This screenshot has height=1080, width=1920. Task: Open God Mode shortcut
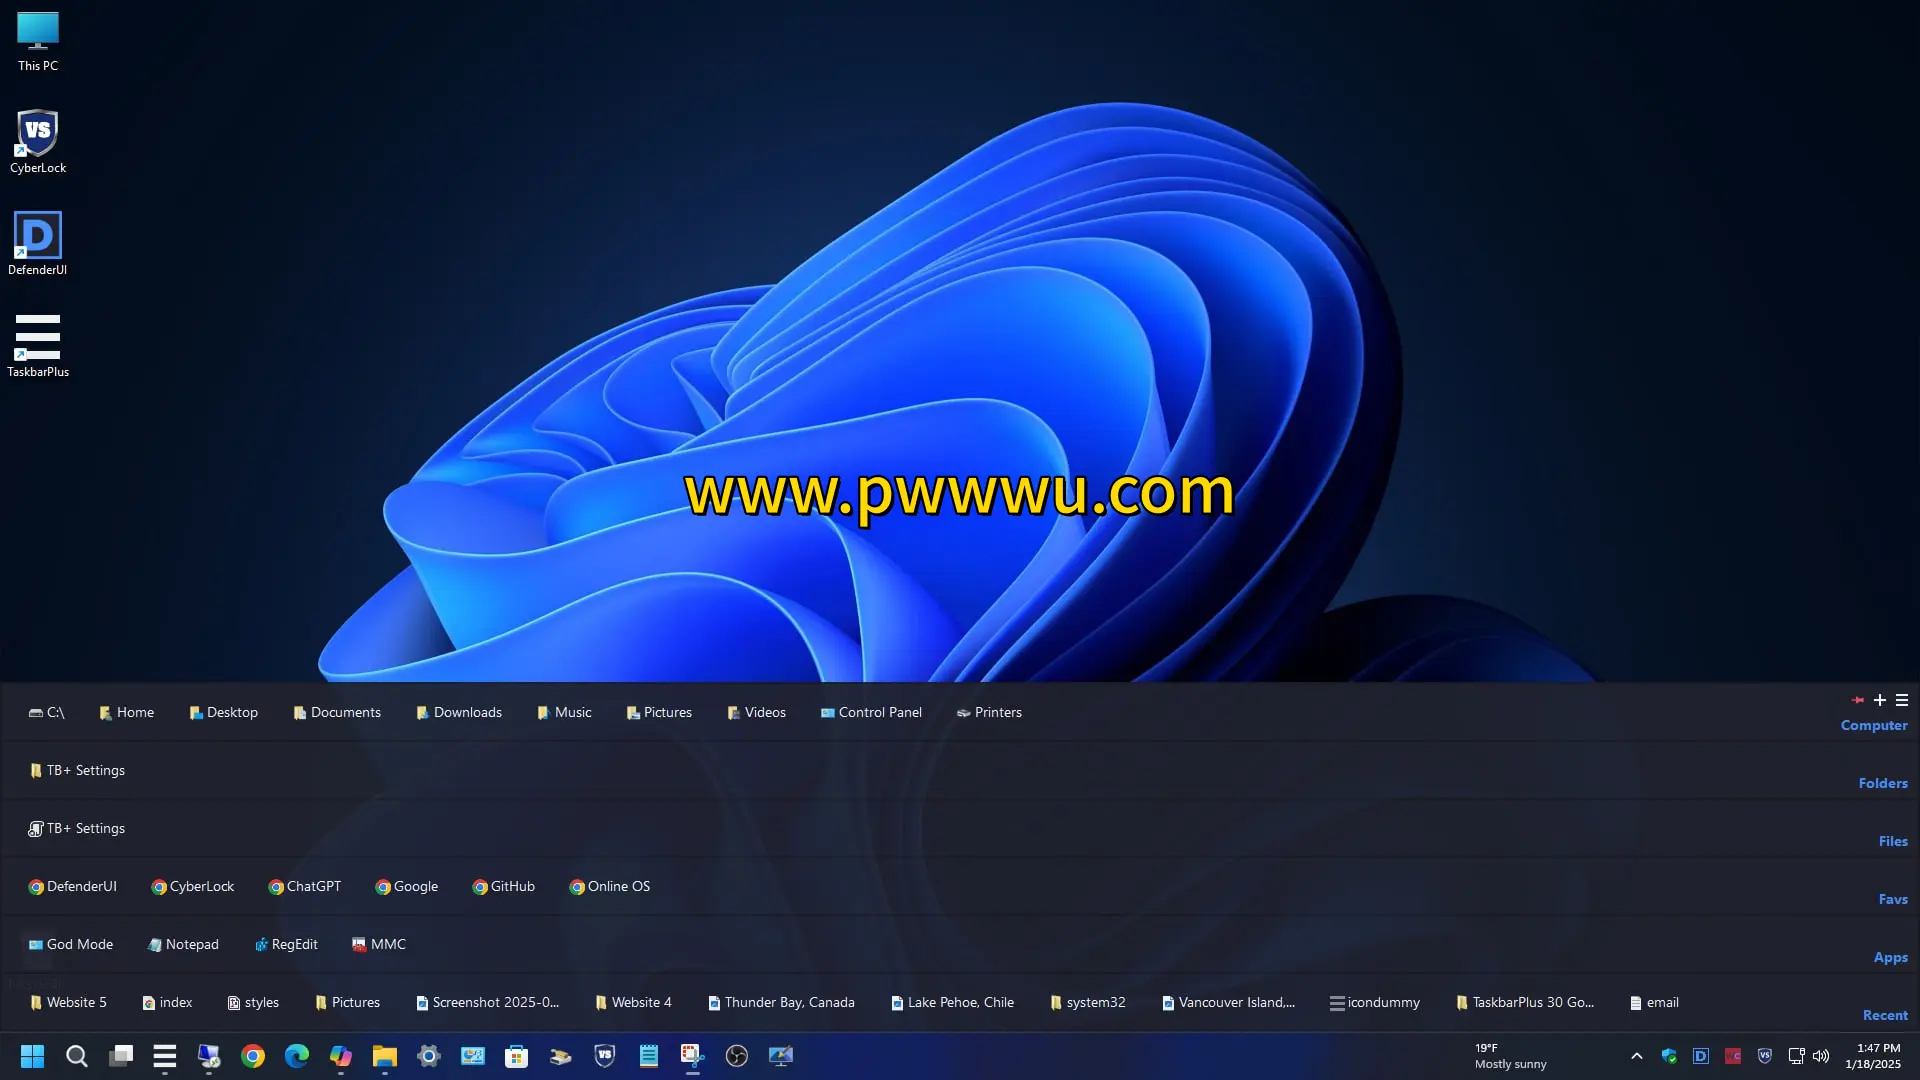tap(71, 944)
